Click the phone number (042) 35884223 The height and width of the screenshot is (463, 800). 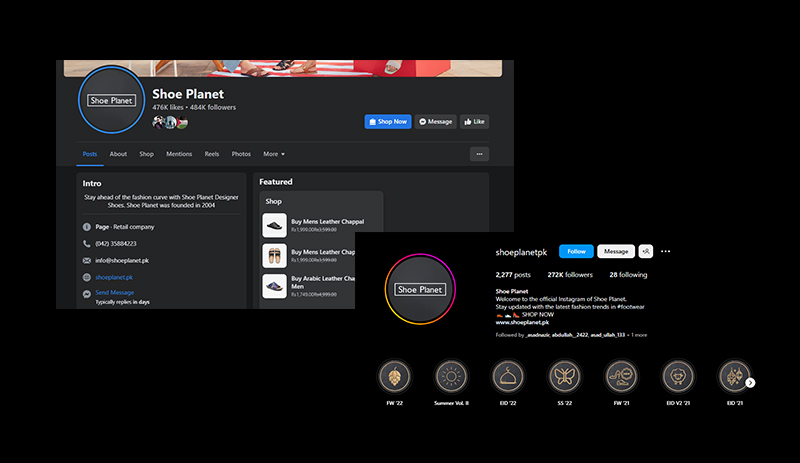116,243
